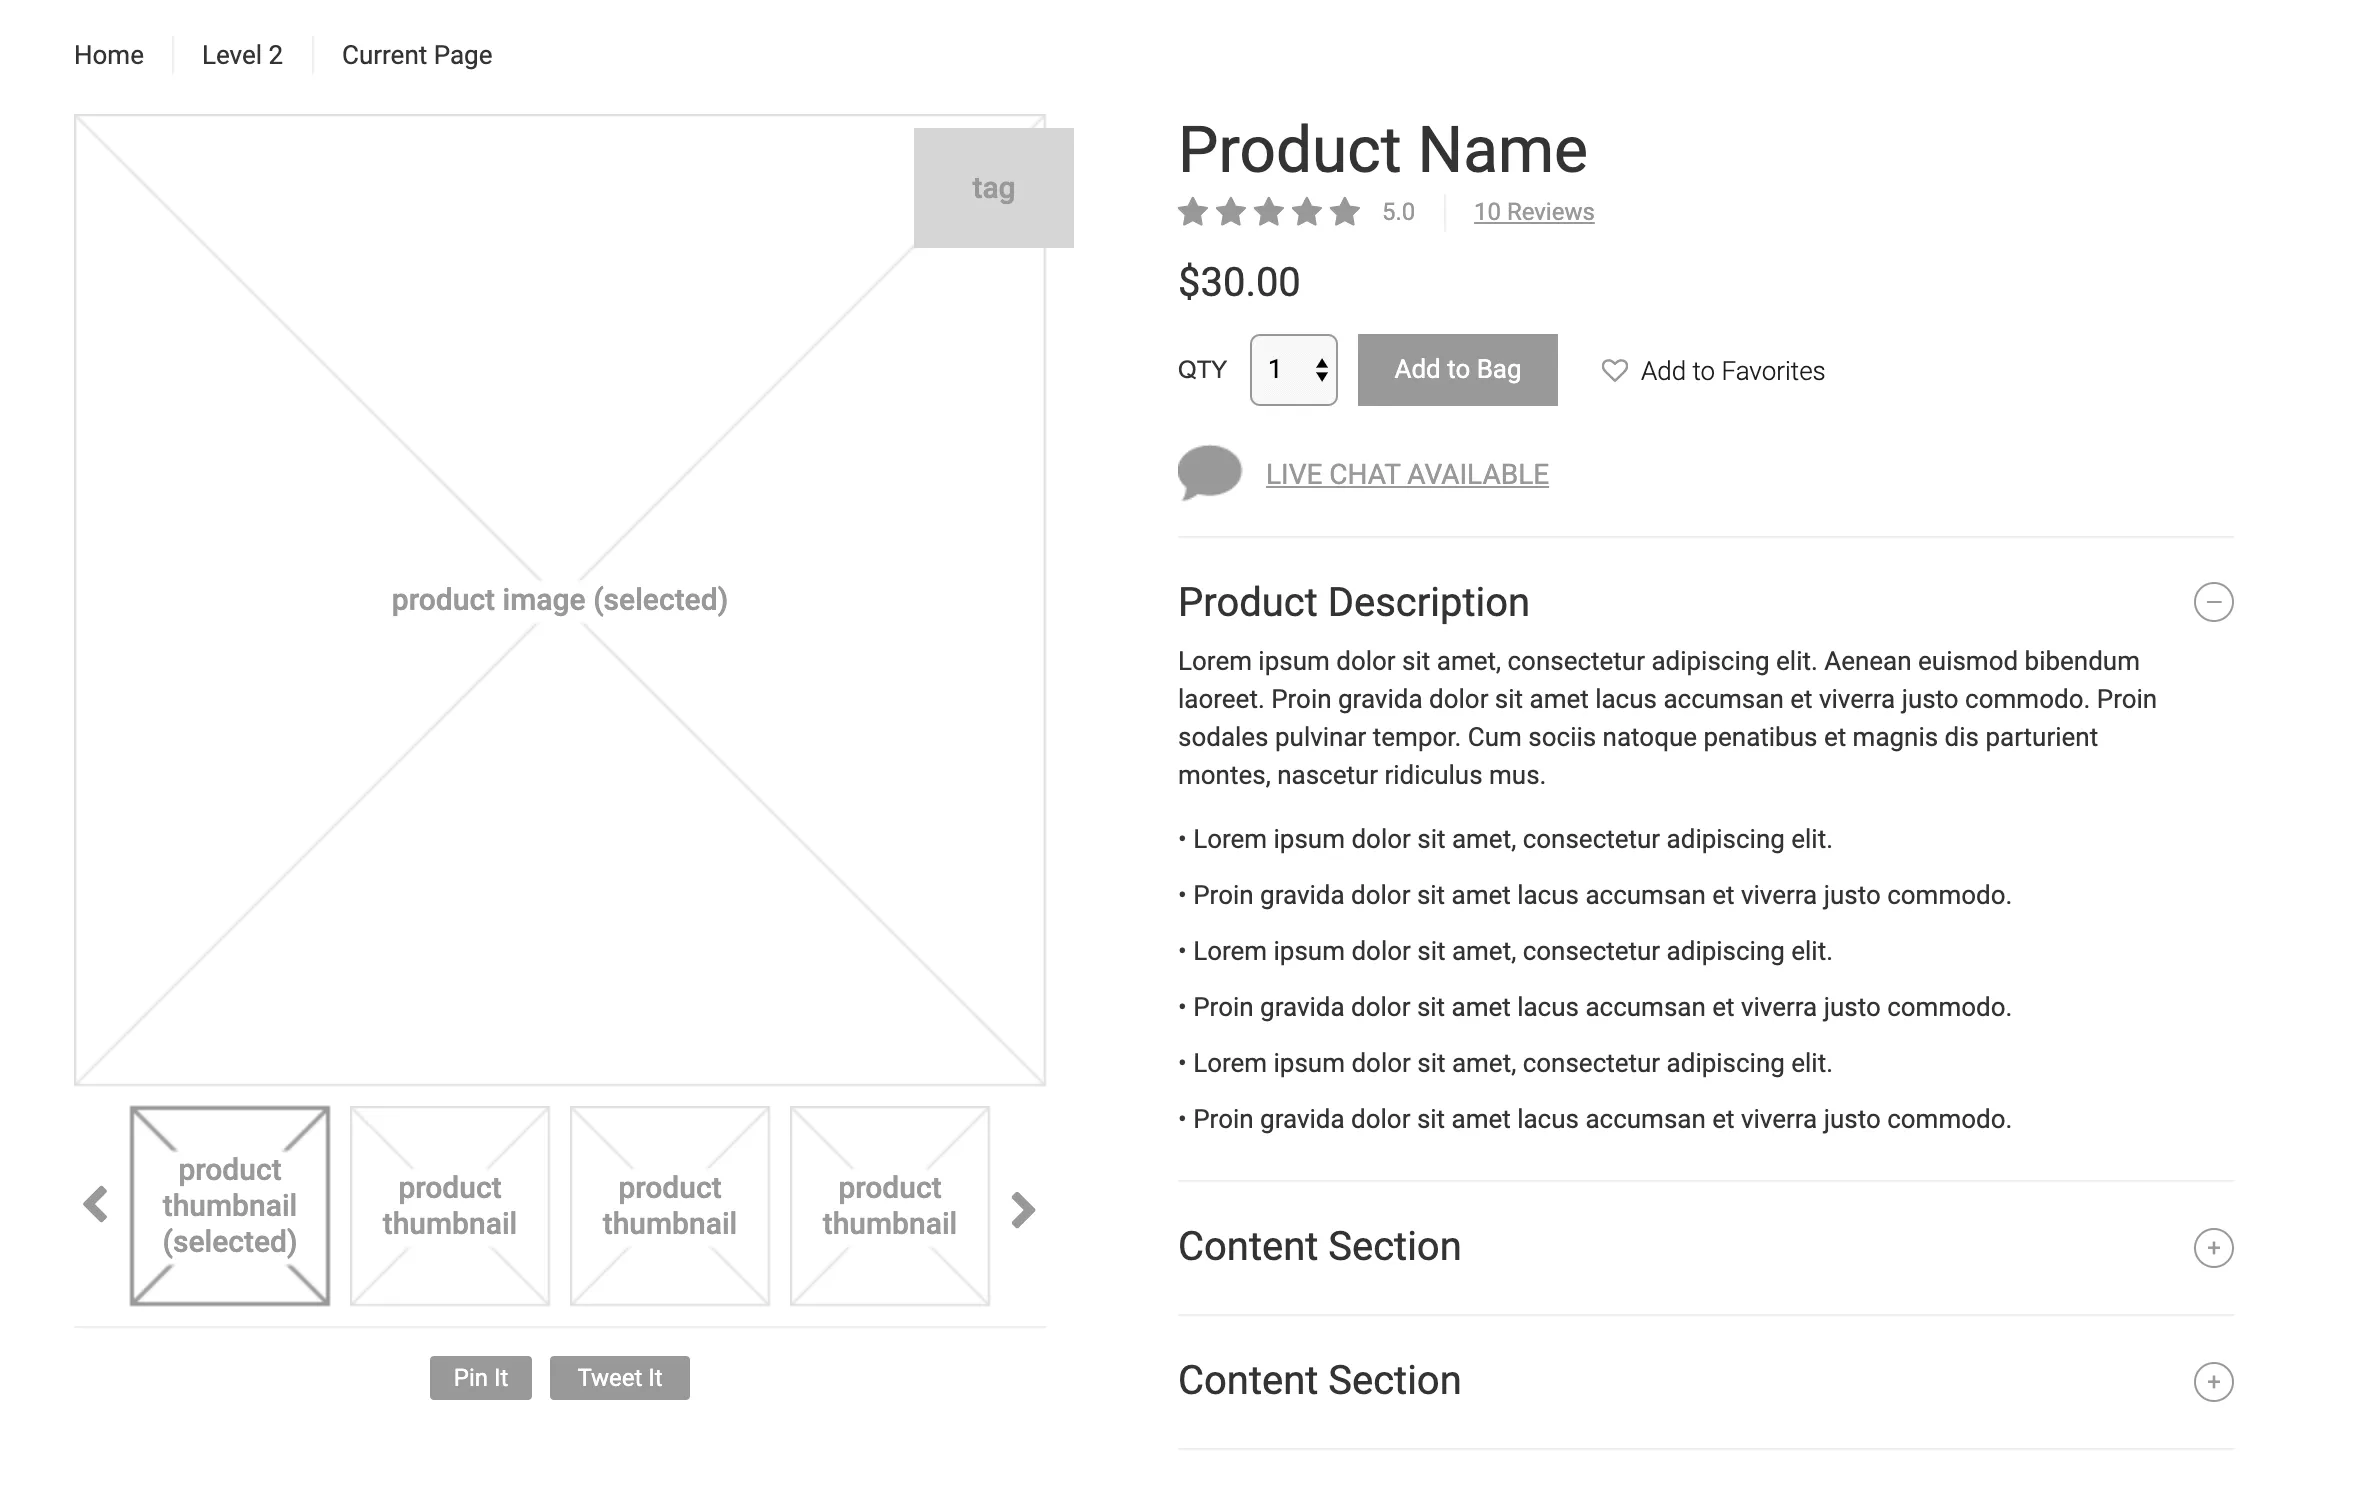This screenshot has height=1506, width=2368.
Task: Click the next thumbnail arrow
Action: [1022, 1210]
